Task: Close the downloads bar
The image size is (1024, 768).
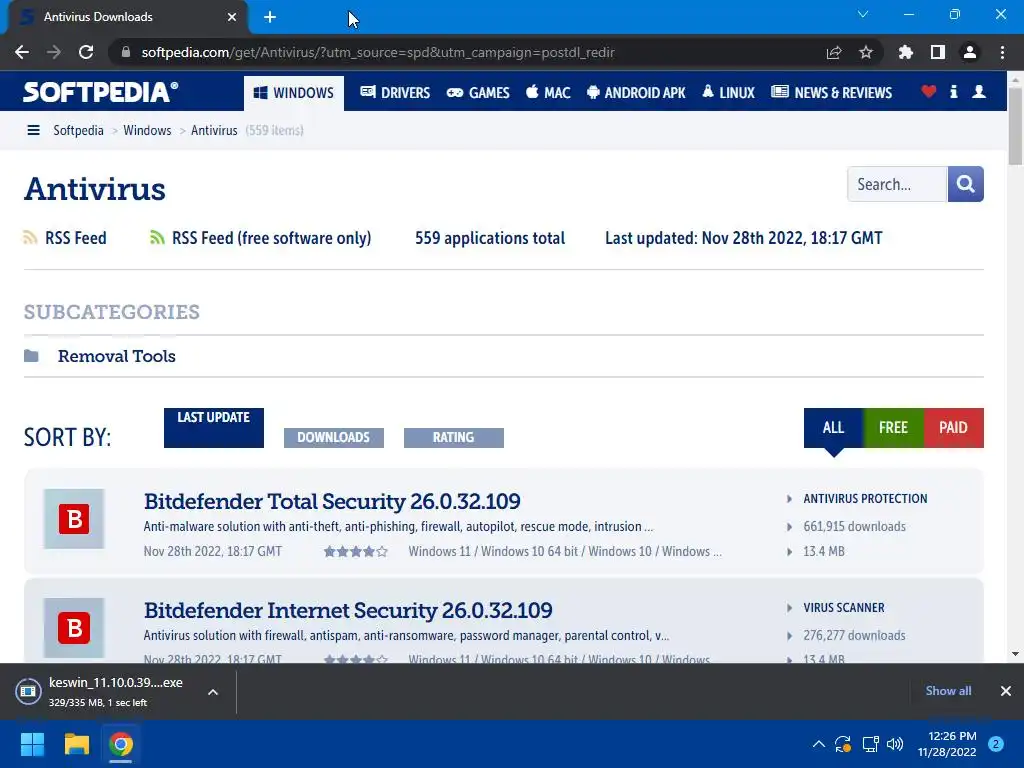Action: (1006, 691)
